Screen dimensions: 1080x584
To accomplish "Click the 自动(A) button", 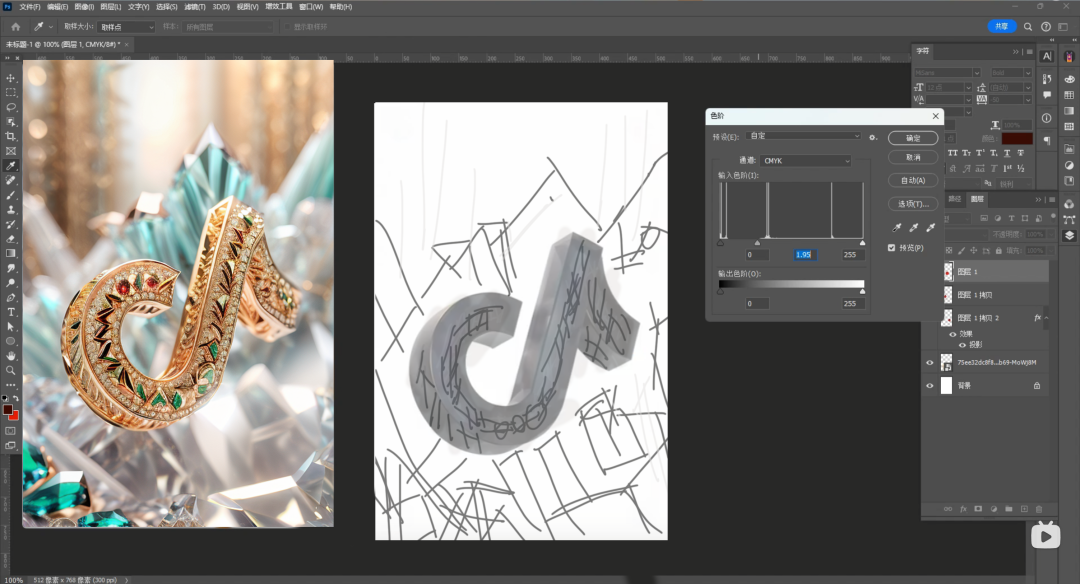I will (913, 180).
